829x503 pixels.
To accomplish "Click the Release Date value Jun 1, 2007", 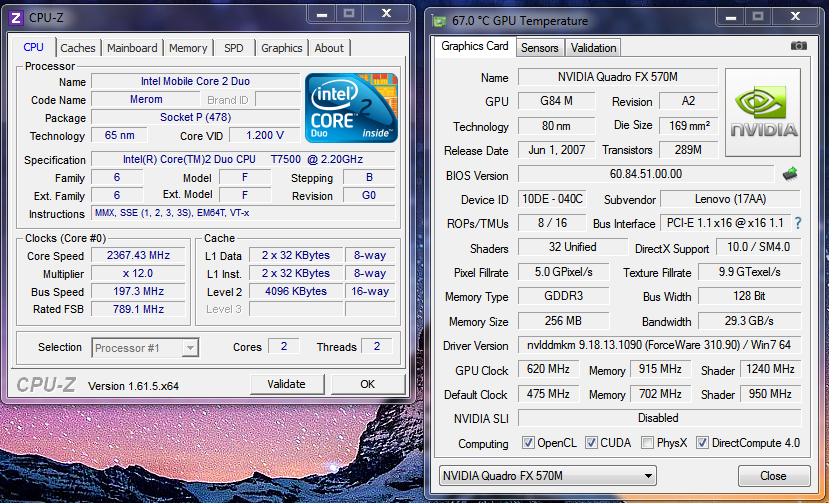I will [x=557, y=150].
